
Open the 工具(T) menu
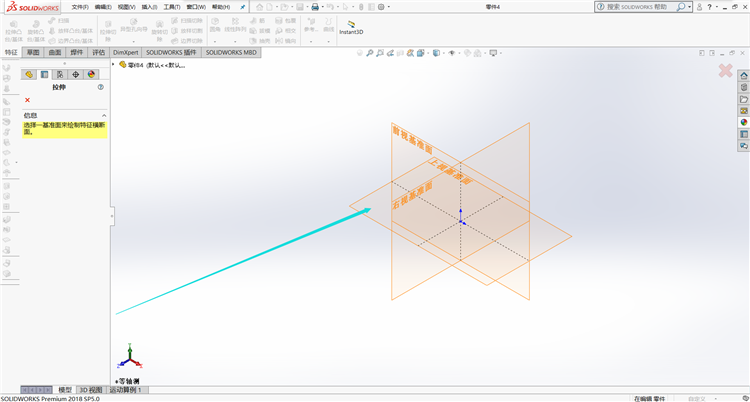(172, 7)
